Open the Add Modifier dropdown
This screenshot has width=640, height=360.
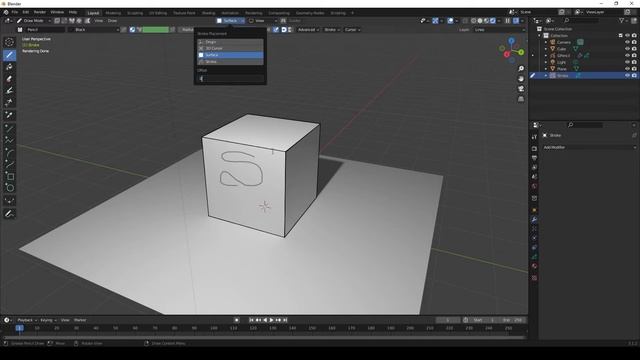point(589,147)
